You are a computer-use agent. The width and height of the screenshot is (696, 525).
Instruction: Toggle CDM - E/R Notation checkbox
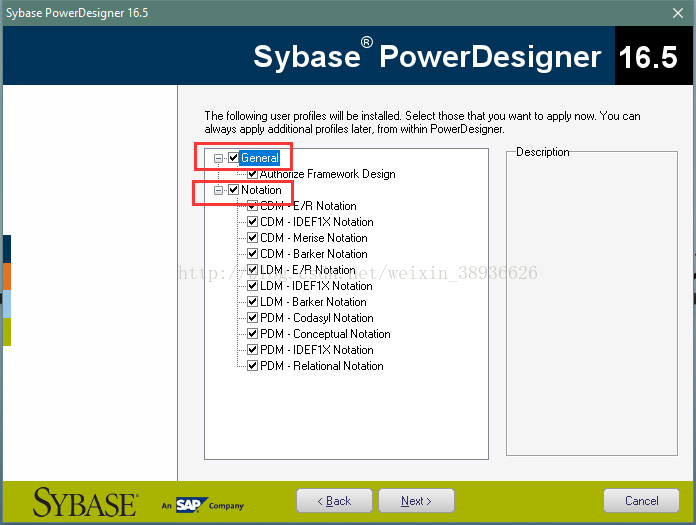(x=253, y=205)
